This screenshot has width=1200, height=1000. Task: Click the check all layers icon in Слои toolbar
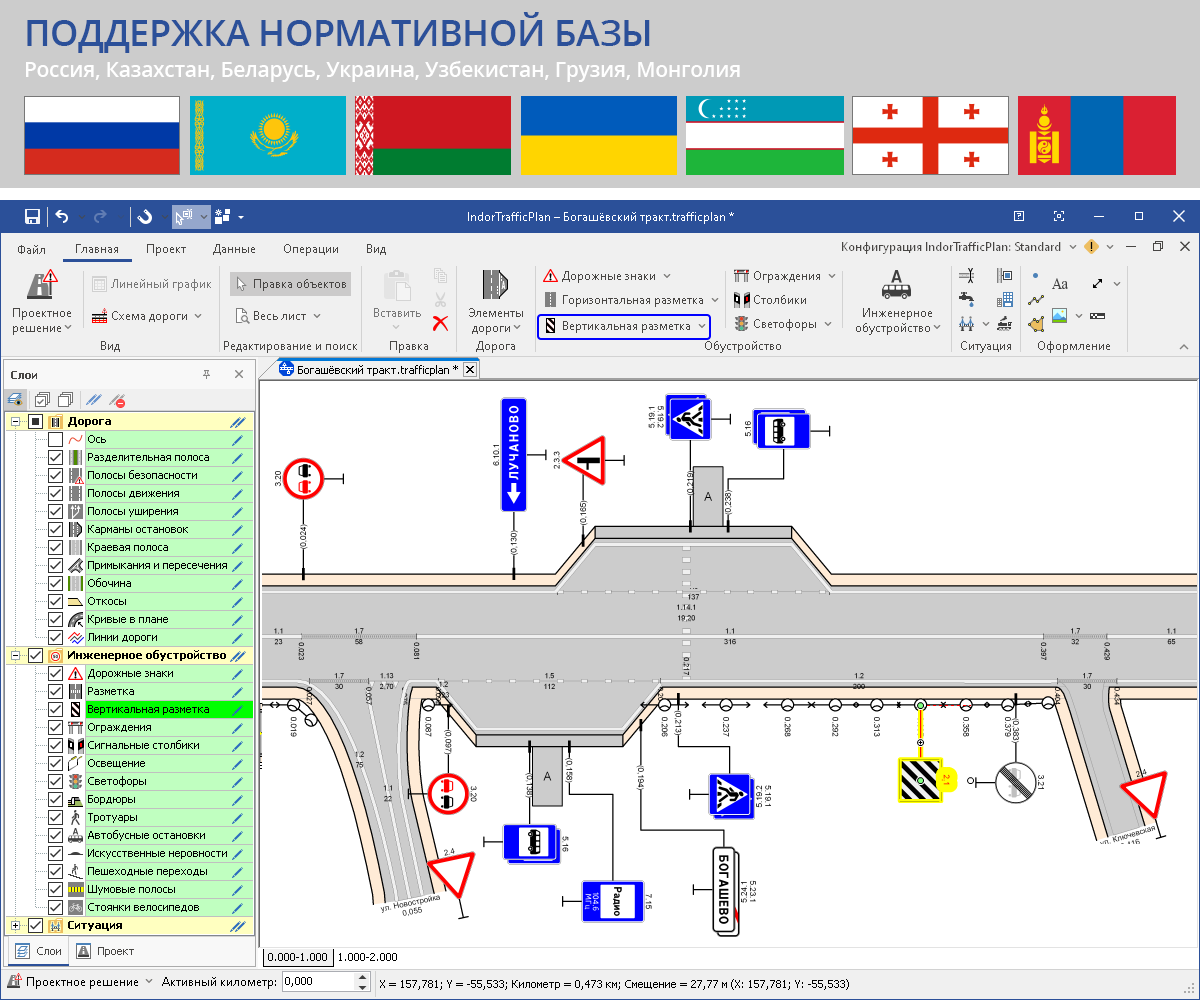42,400
